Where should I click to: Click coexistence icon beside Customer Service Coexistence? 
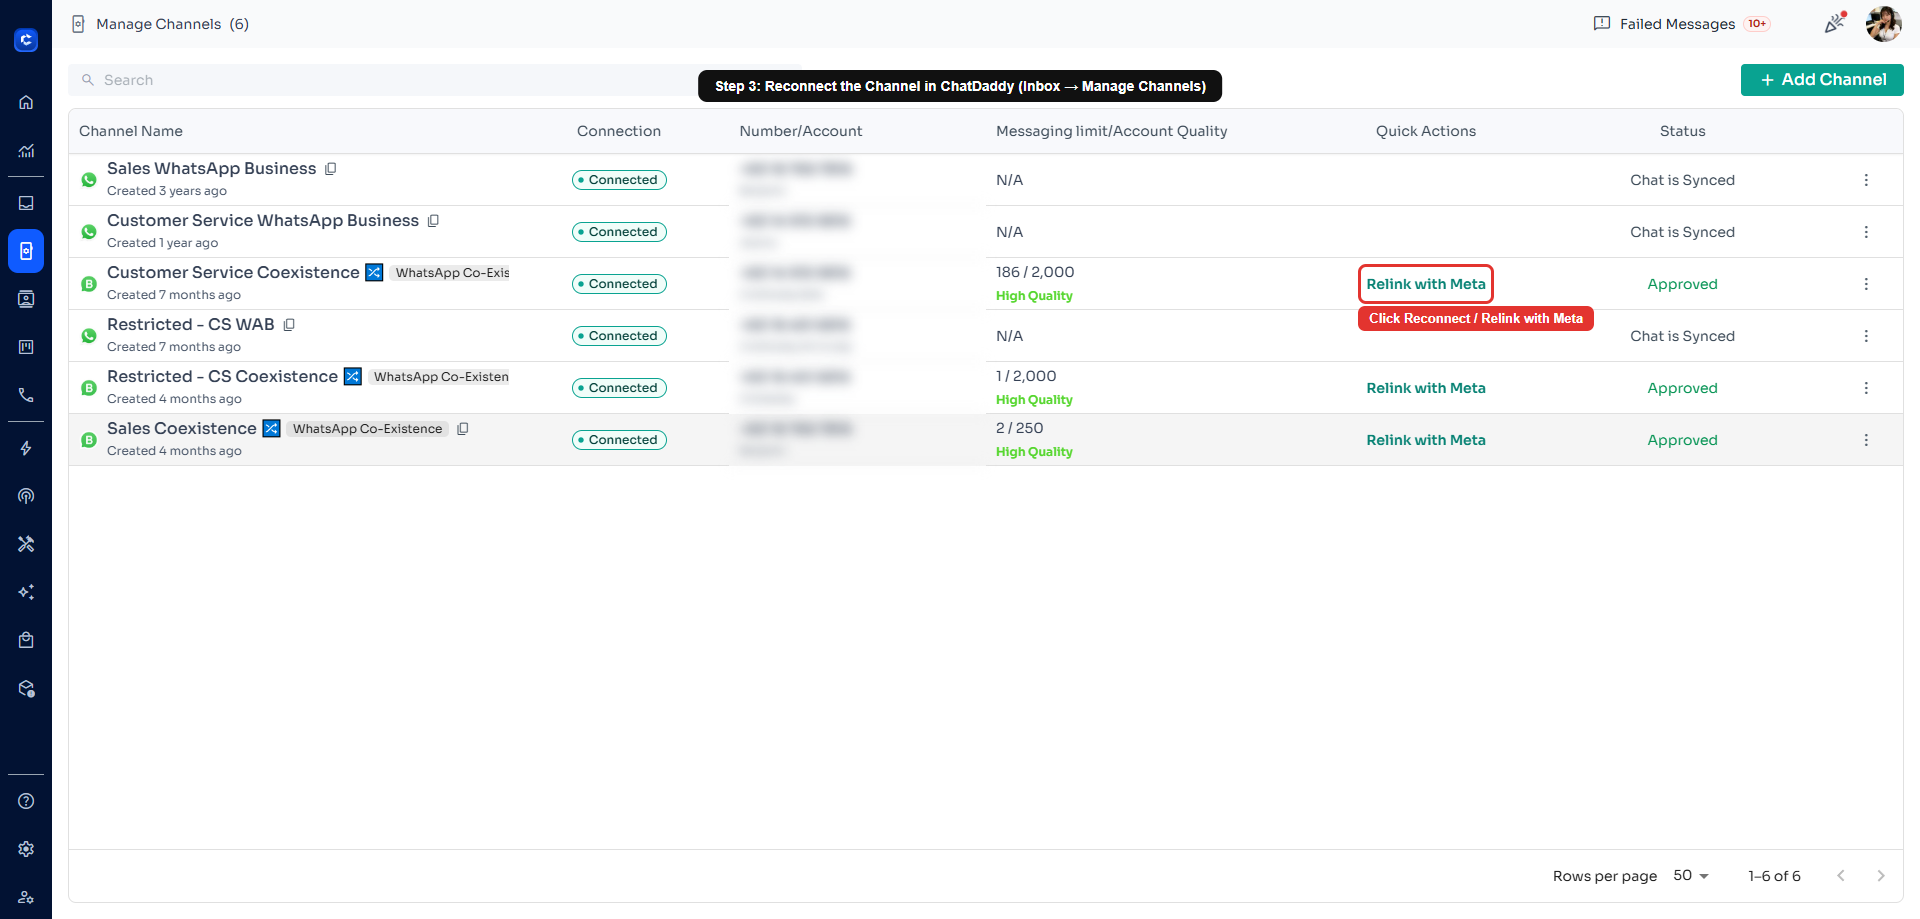click(x=374, y=272)
